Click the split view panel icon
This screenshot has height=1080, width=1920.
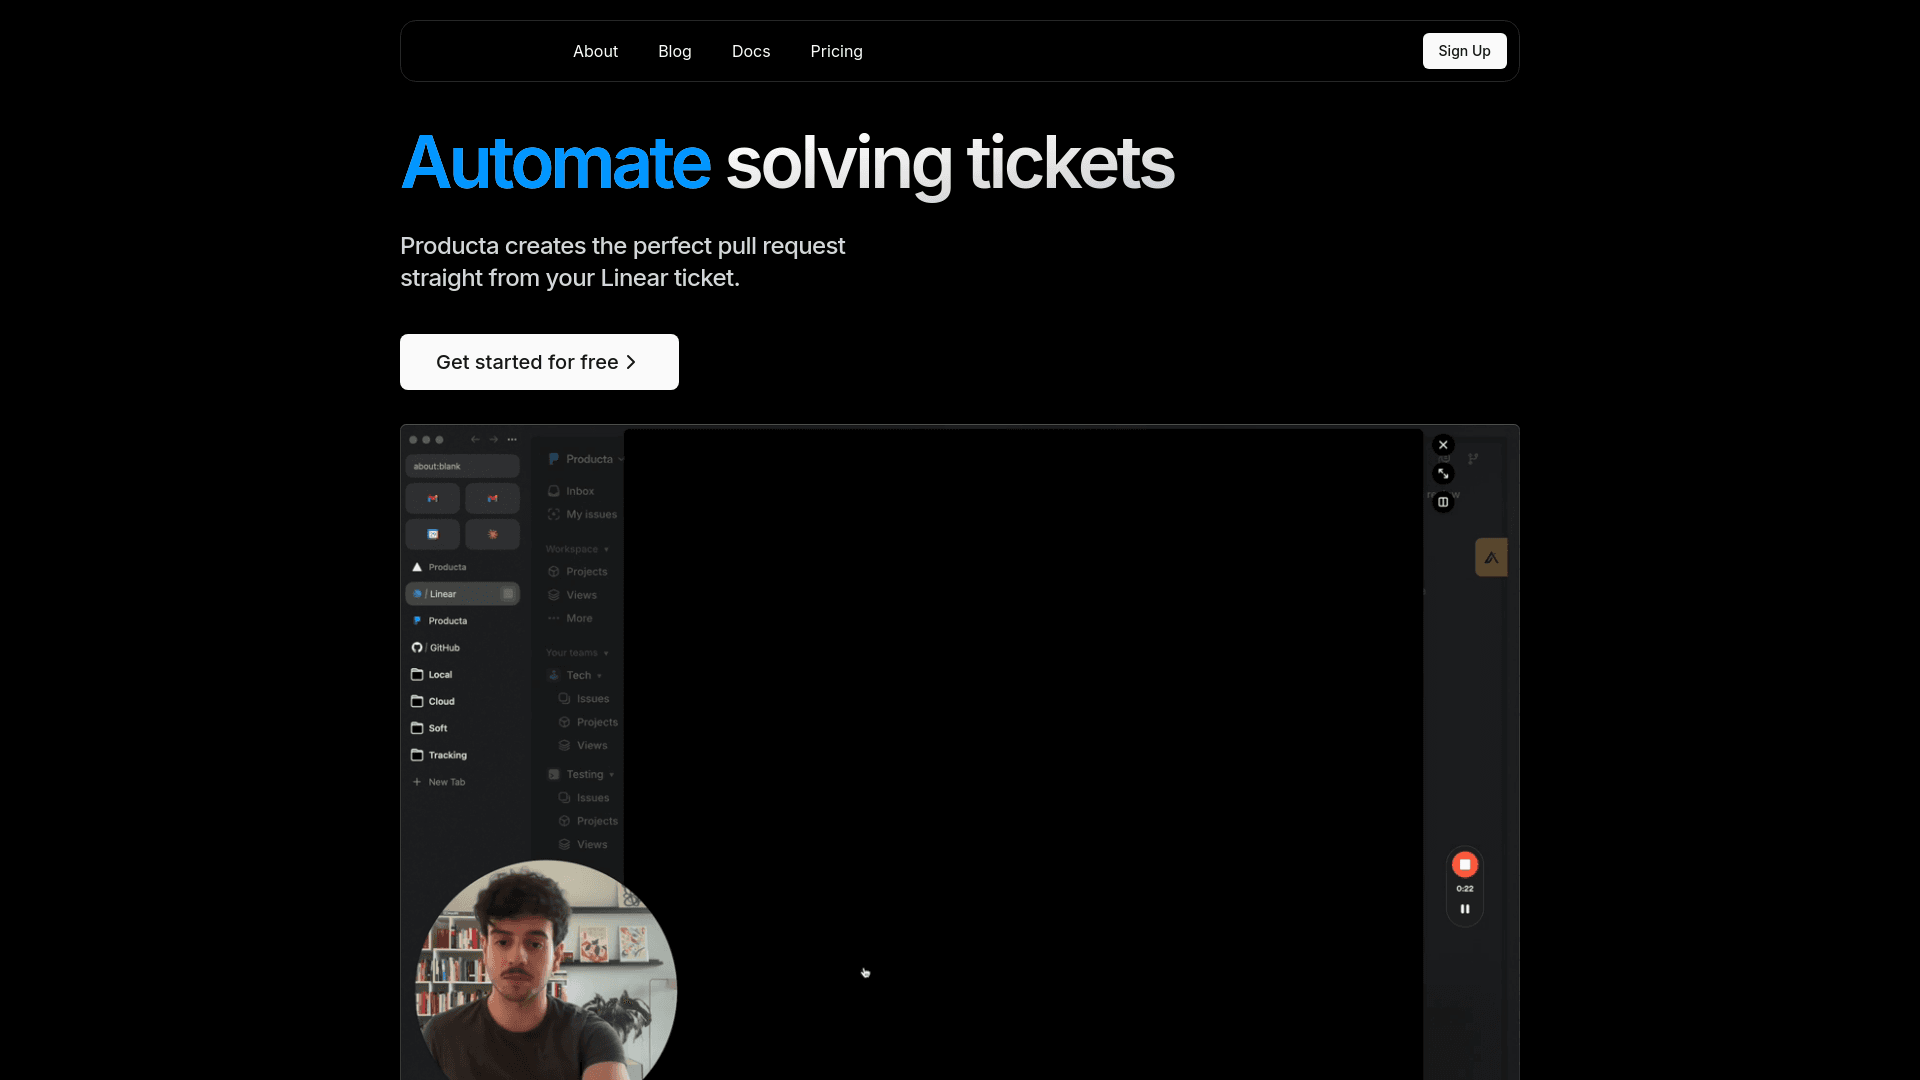click(1443, 502)
